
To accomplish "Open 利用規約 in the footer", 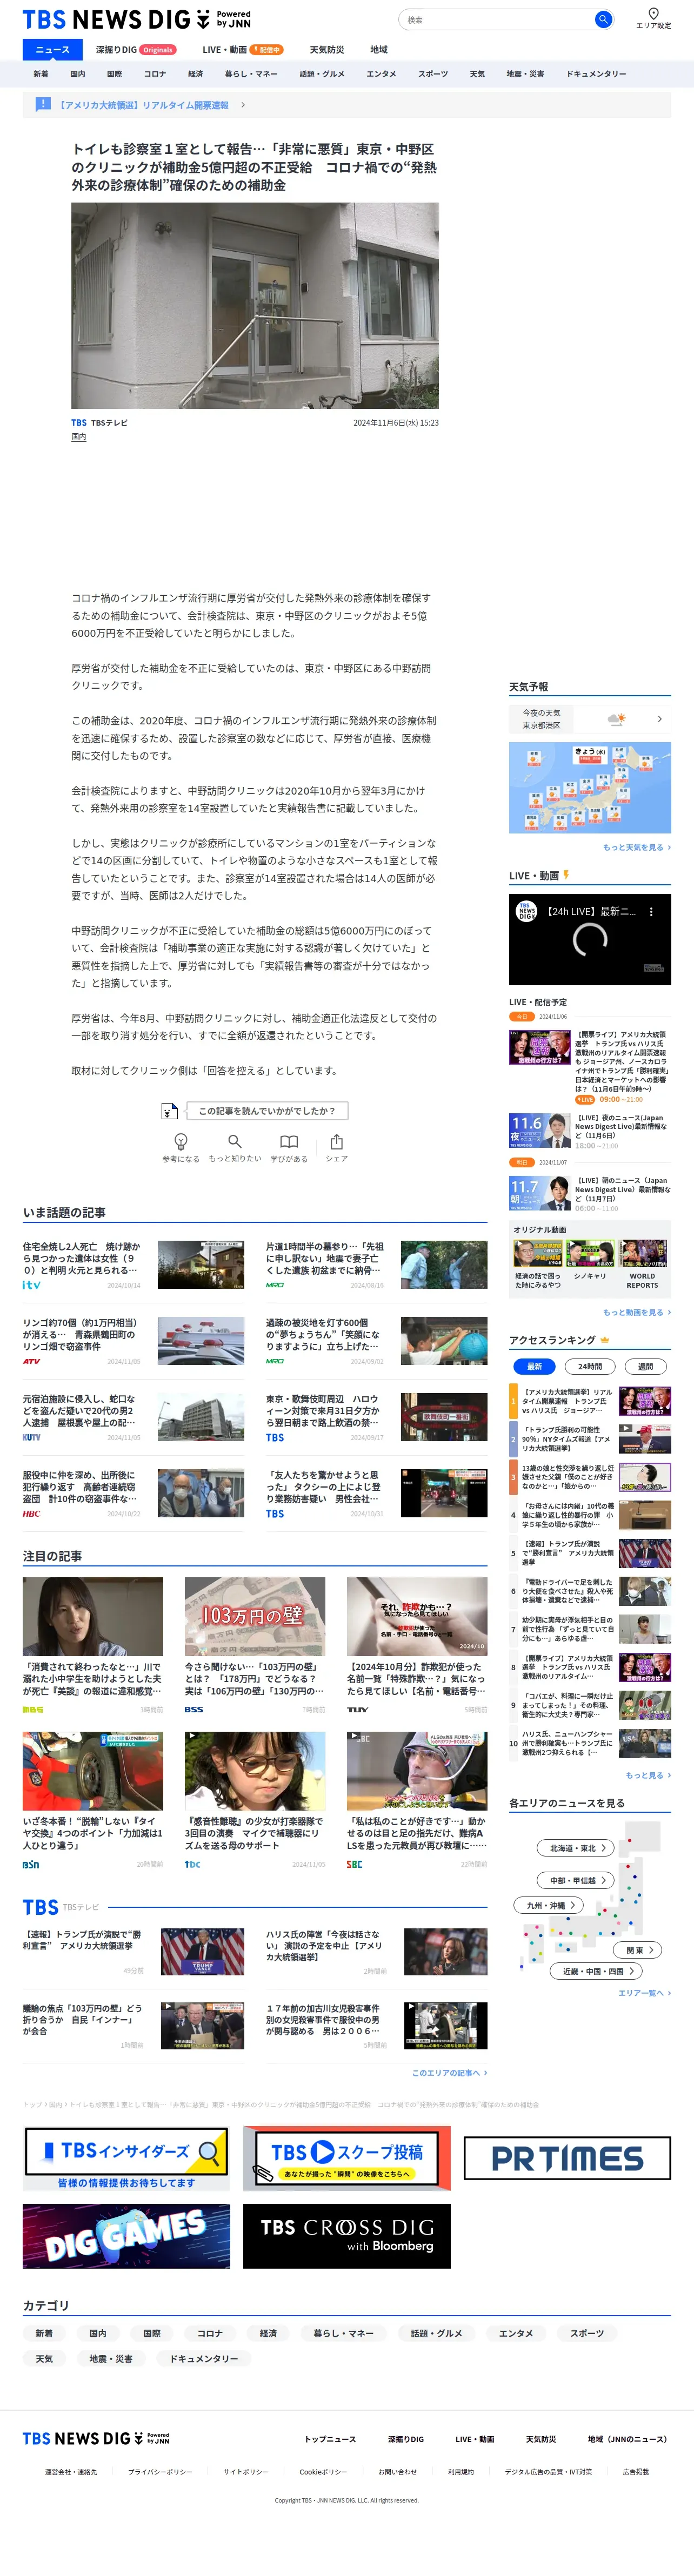I will (x=461, y=2472).
